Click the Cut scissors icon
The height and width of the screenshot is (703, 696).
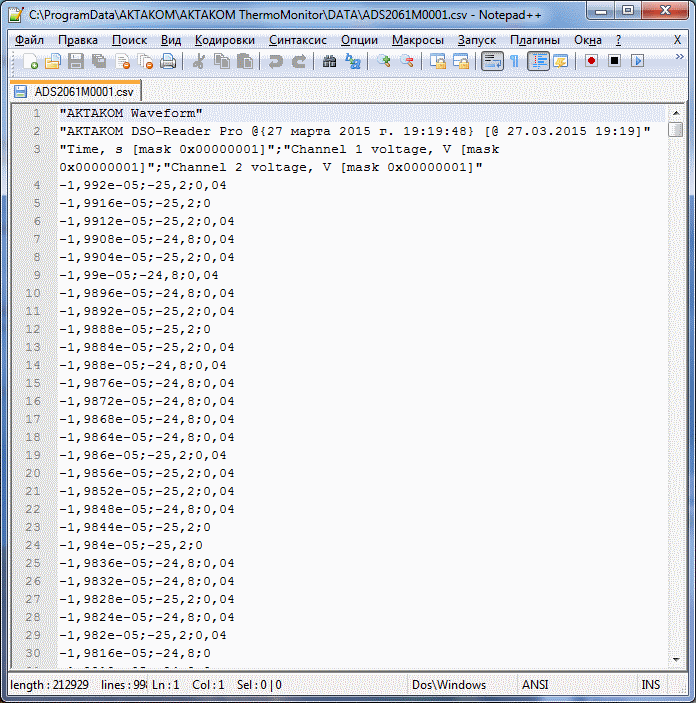[198, 61]
